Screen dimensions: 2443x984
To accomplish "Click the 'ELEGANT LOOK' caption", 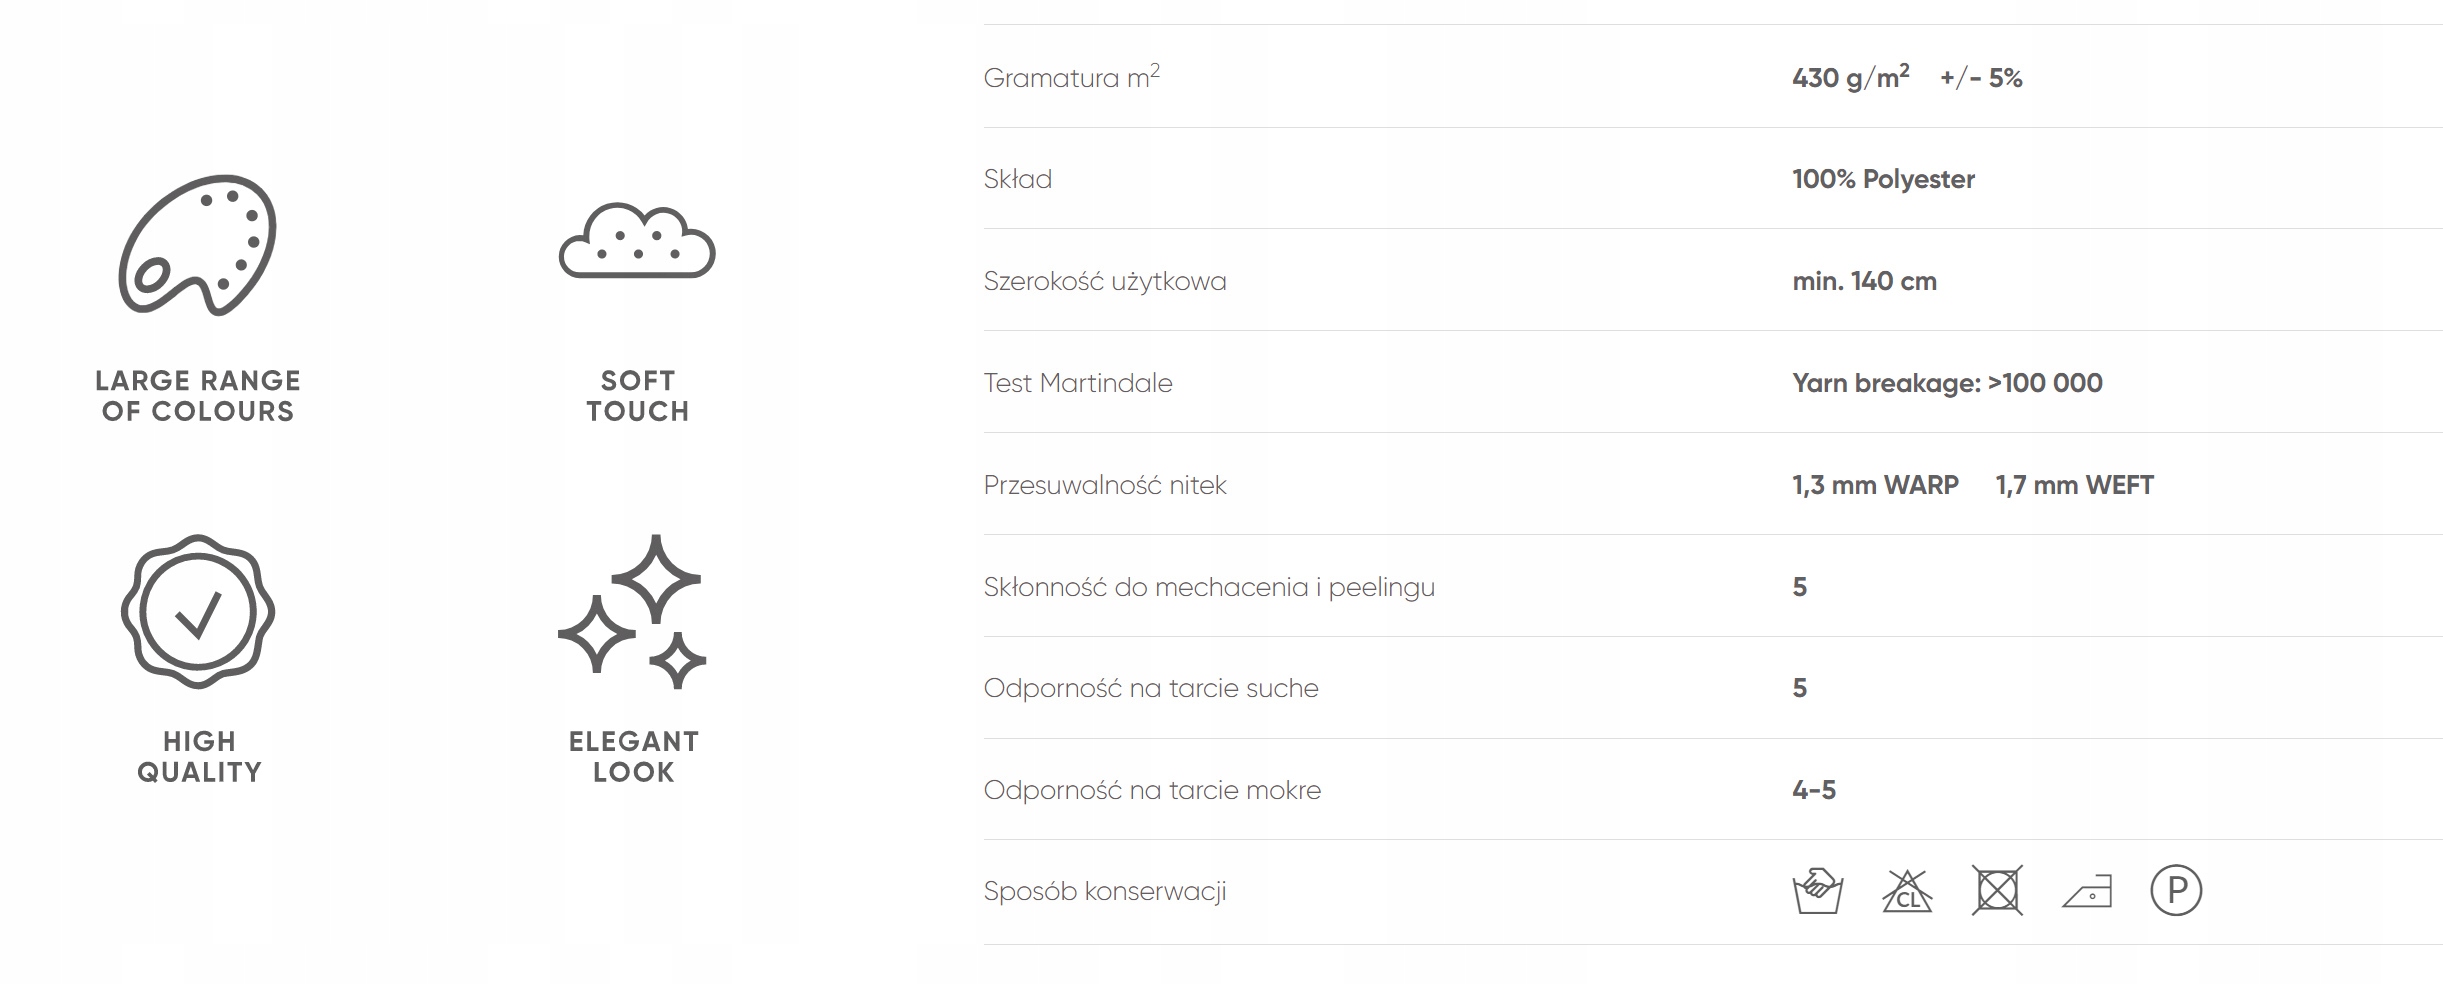I will (634, 757).
